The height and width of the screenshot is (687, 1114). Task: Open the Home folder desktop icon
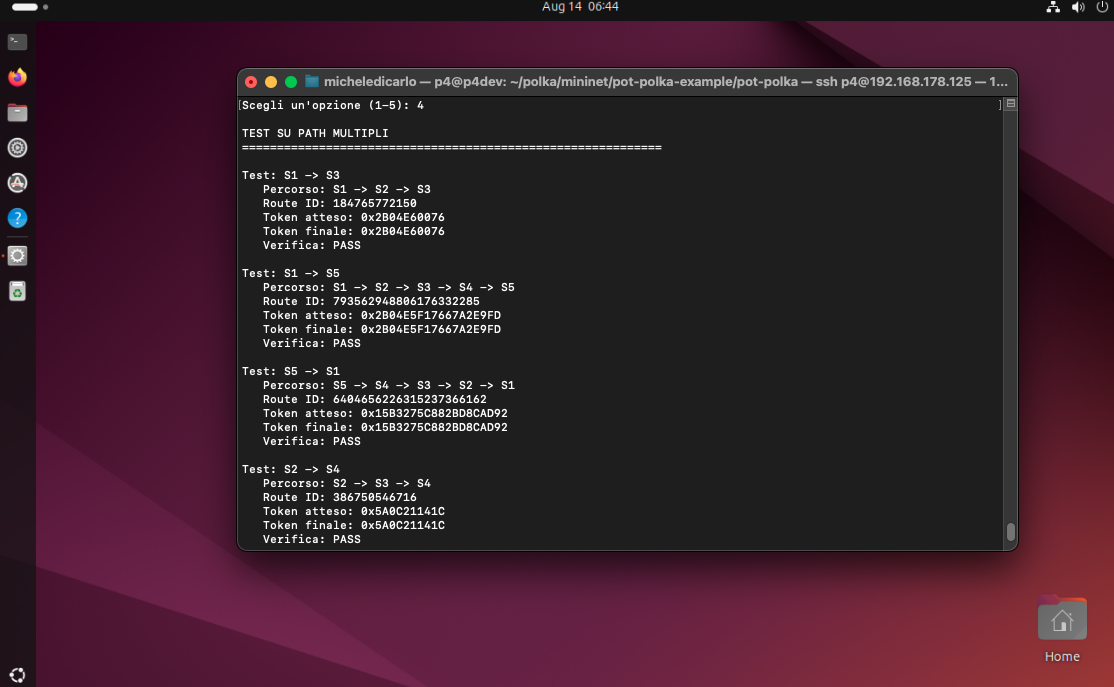pyautogui.click(x=1061, y=620)
